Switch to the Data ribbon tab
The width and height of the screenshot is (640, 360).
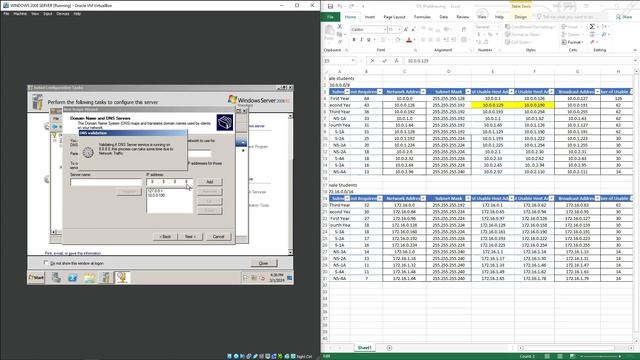(443, 17)
